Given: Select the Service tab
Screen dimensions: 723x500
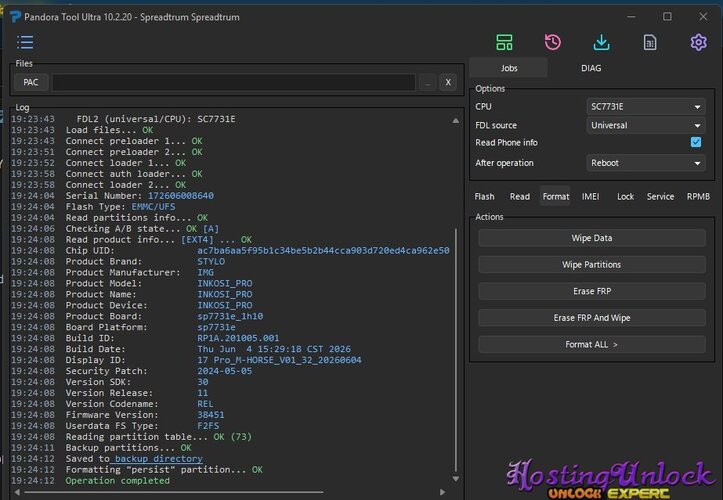Looking at the screenshot, I should 660,196.
